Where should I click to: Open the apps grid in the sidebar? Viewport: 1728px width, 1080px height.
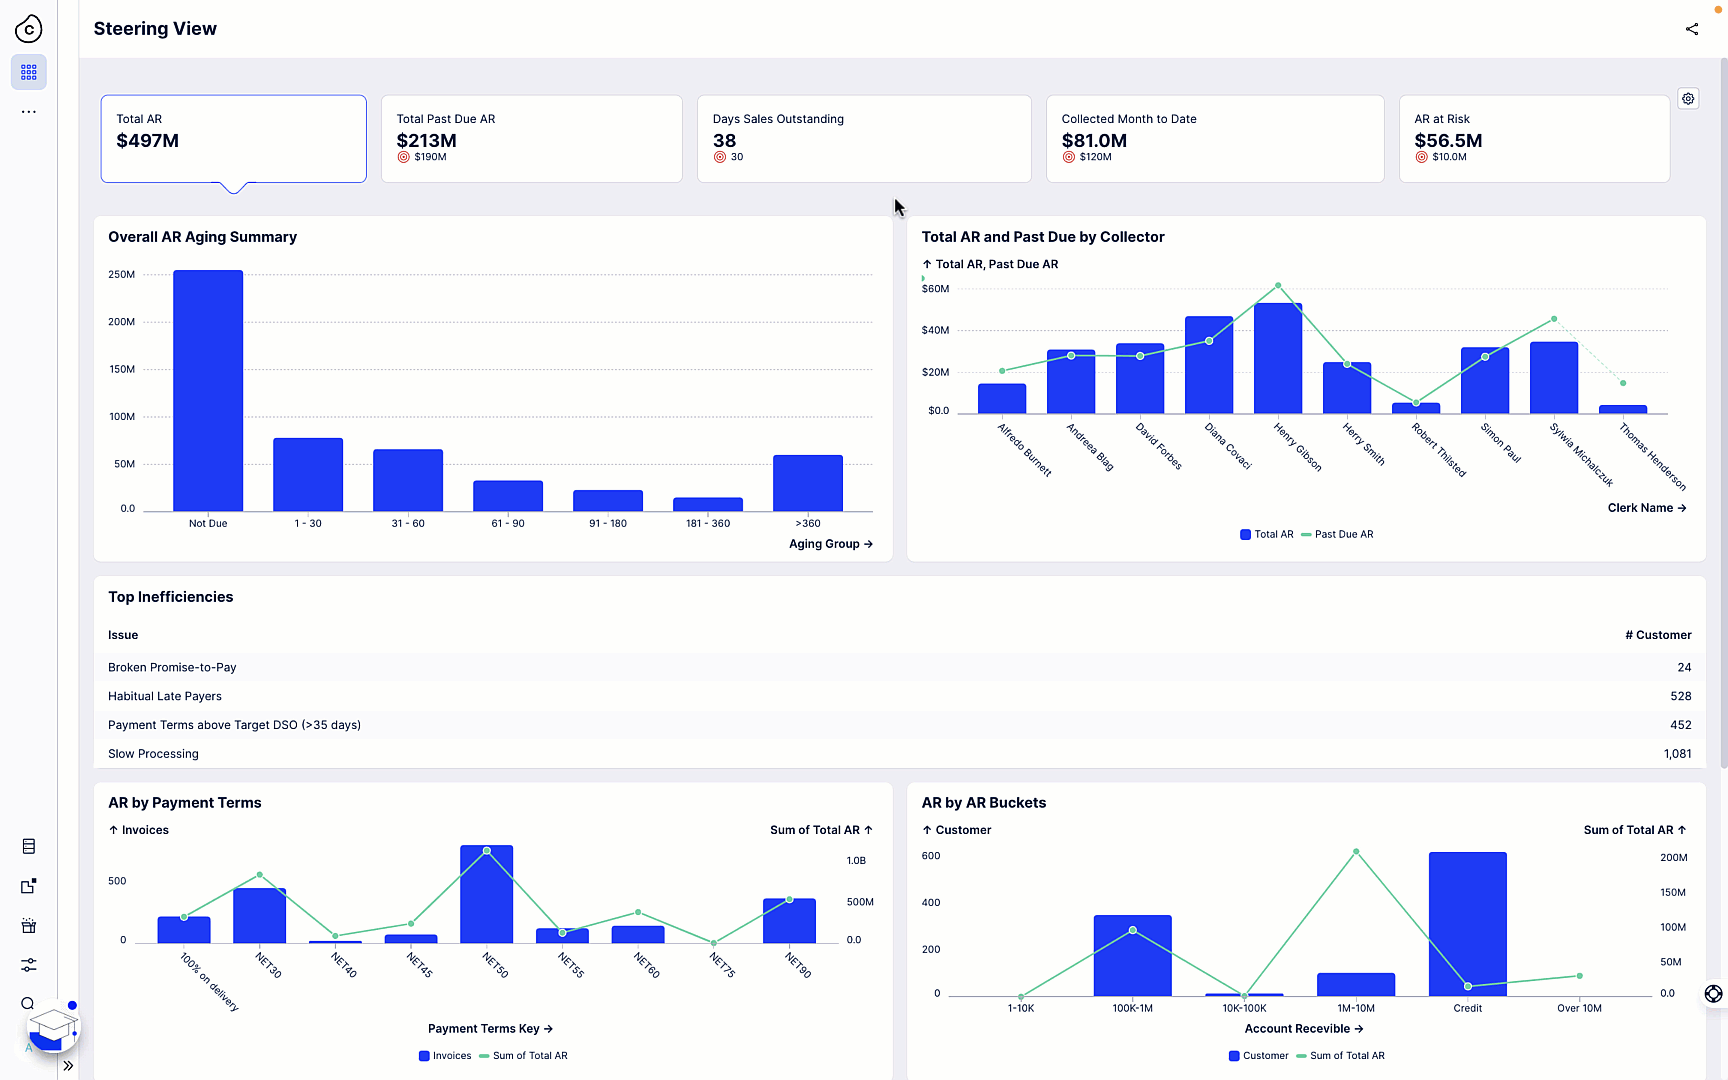click(x=28, y=72)
